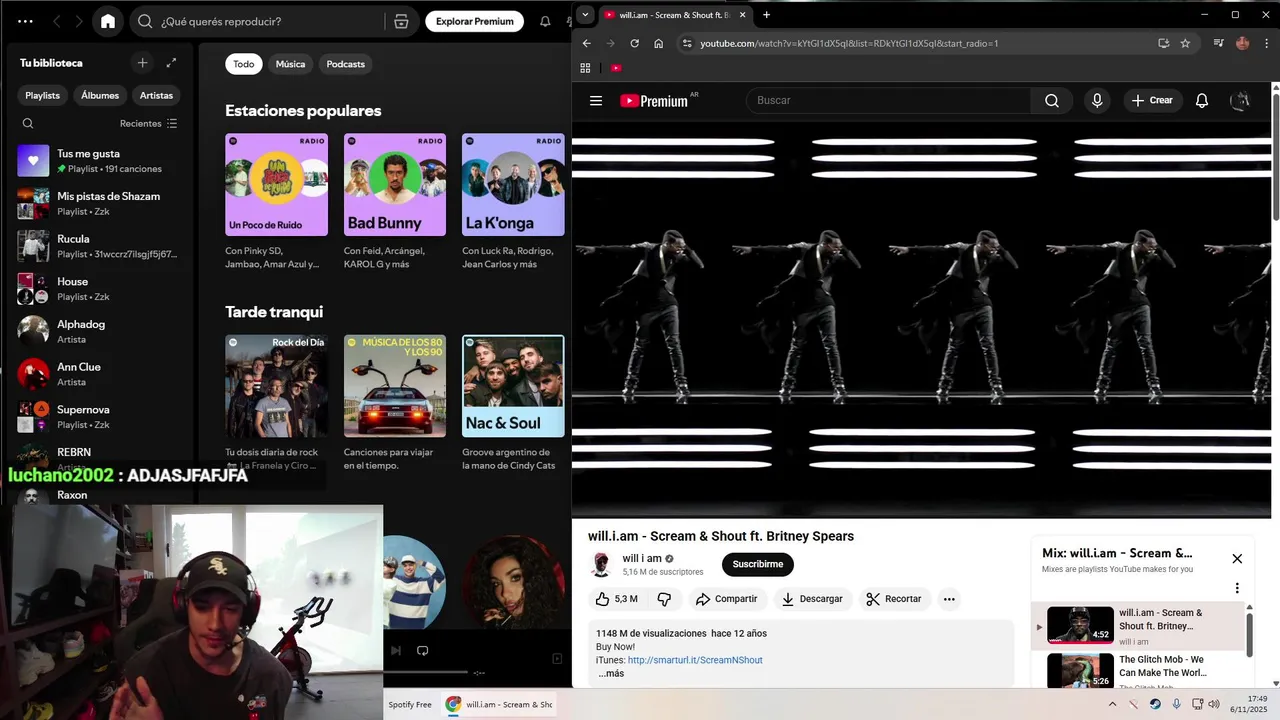Image resolution: width=1280 pixels, height=720 pixels.
Task: Open YouTube hamburger guide menu
Action: 596,100
